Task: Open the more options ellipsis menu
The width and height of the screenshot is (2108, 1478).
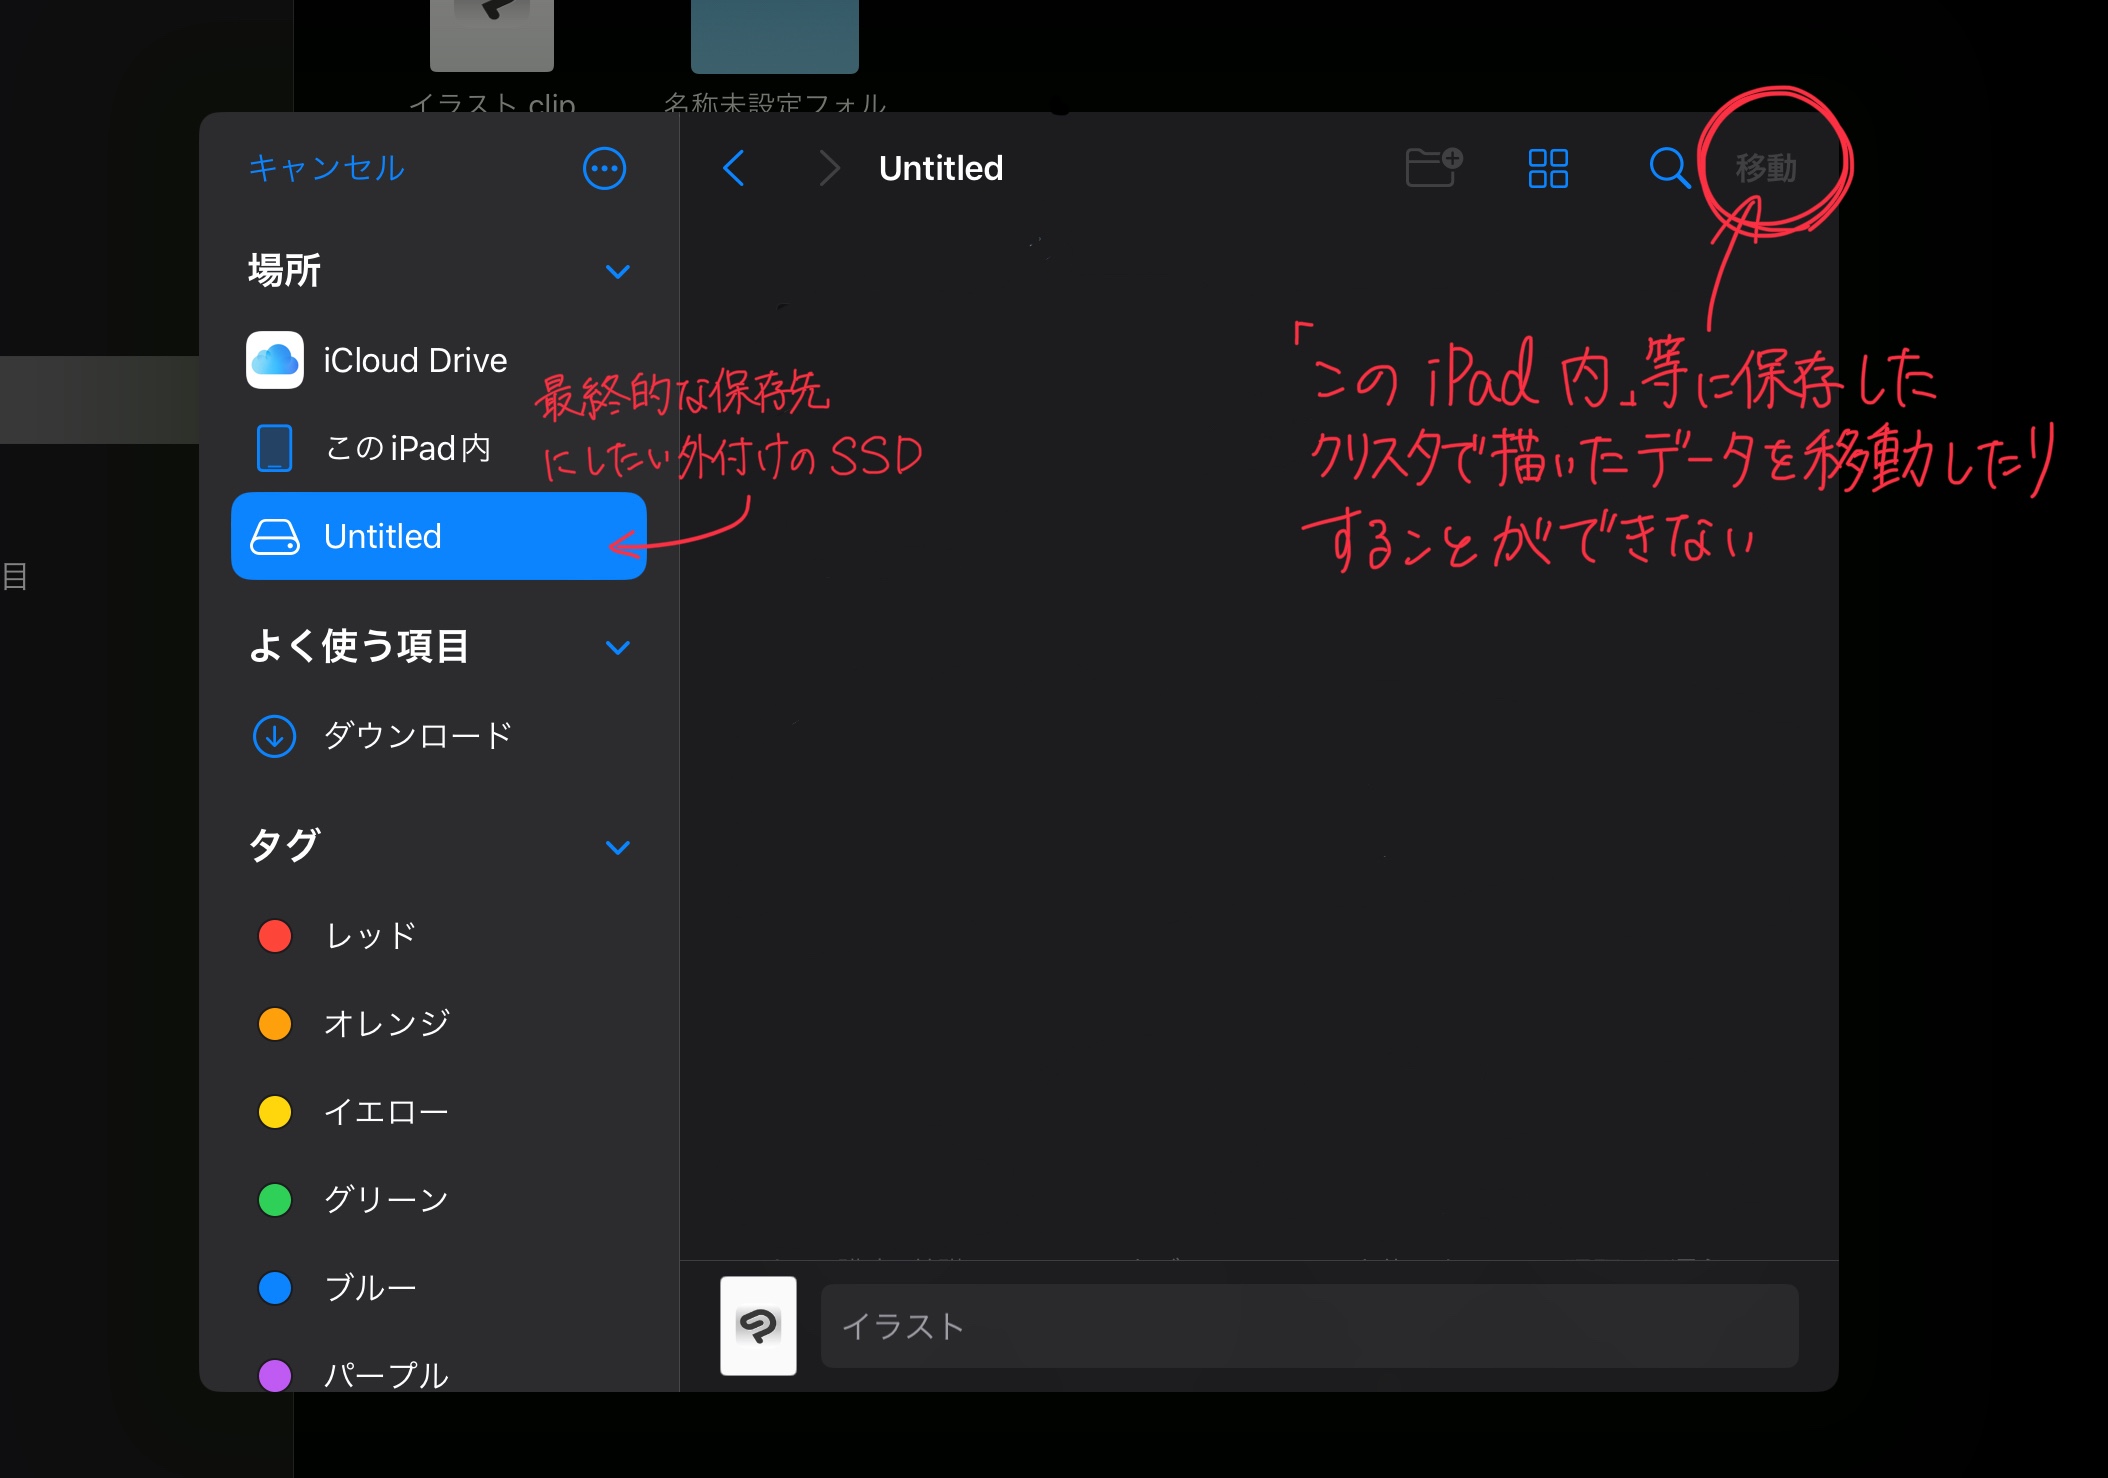Action: (x=604, y=168)
